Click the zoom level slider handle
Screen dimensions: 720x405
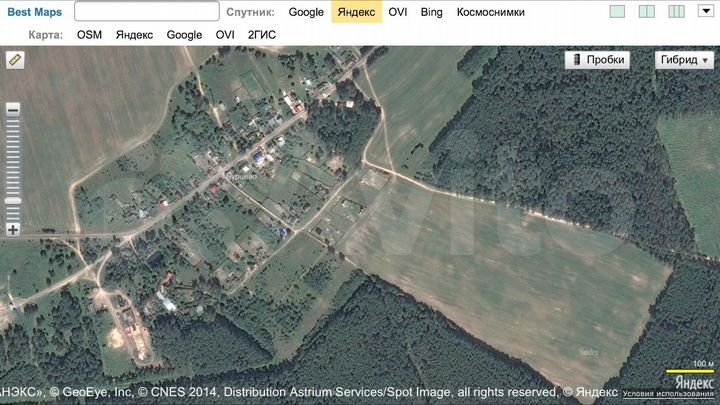(x=13, y=201)
